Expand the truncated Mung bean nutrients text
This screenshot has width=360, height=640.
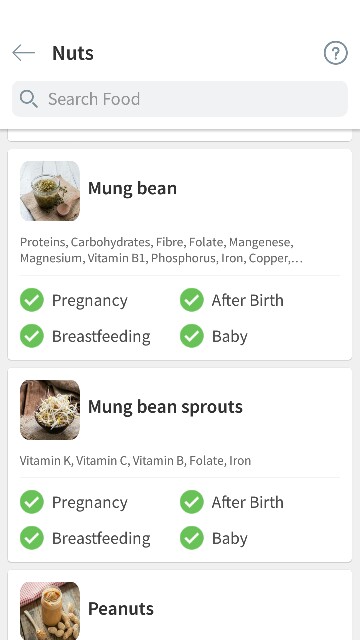click(x=161, y=250)
